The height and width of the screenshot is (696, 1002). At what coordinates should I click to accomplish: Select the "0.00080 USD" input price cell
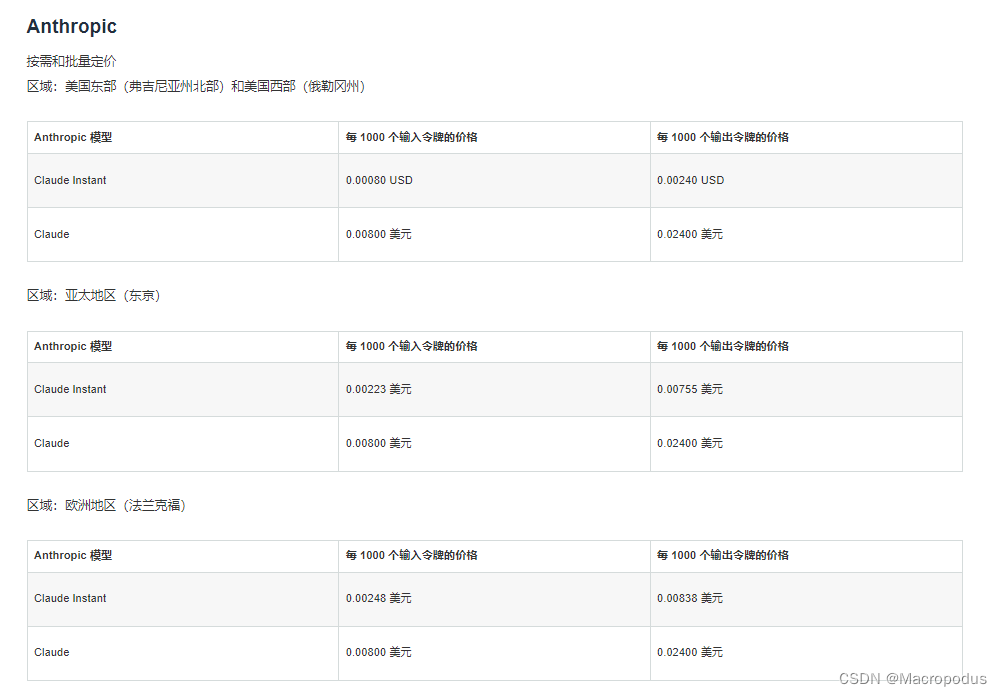[379, 180]
